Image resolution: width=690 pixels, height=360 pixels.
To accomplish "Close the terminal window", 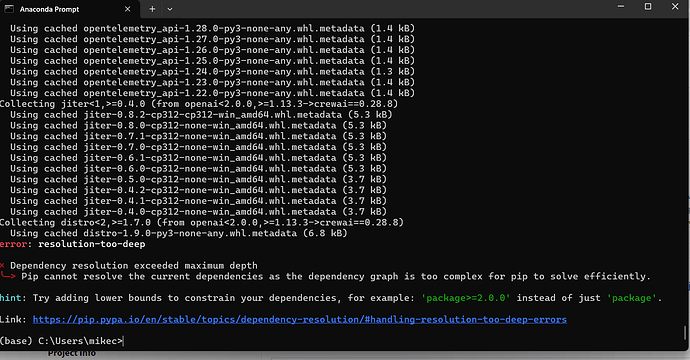I will (675, 7).
